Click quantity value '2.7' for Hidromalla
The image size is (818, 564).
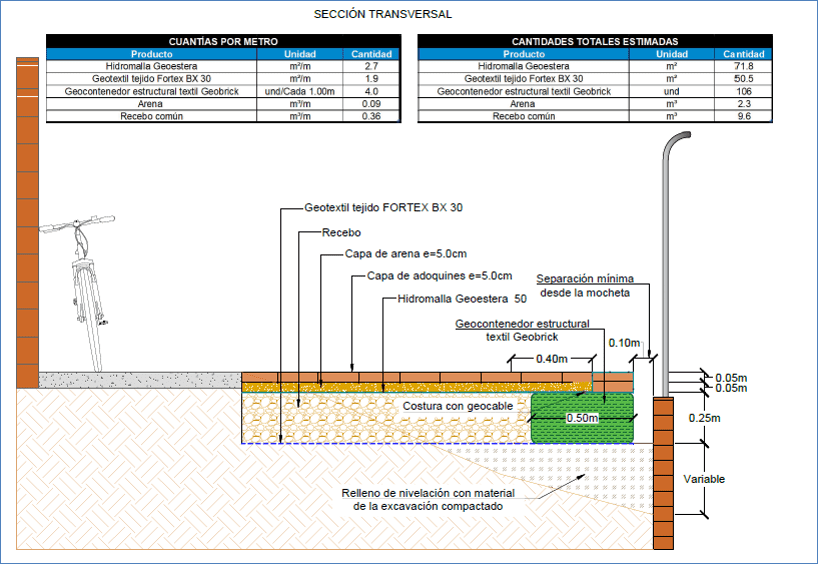point(371,66)
